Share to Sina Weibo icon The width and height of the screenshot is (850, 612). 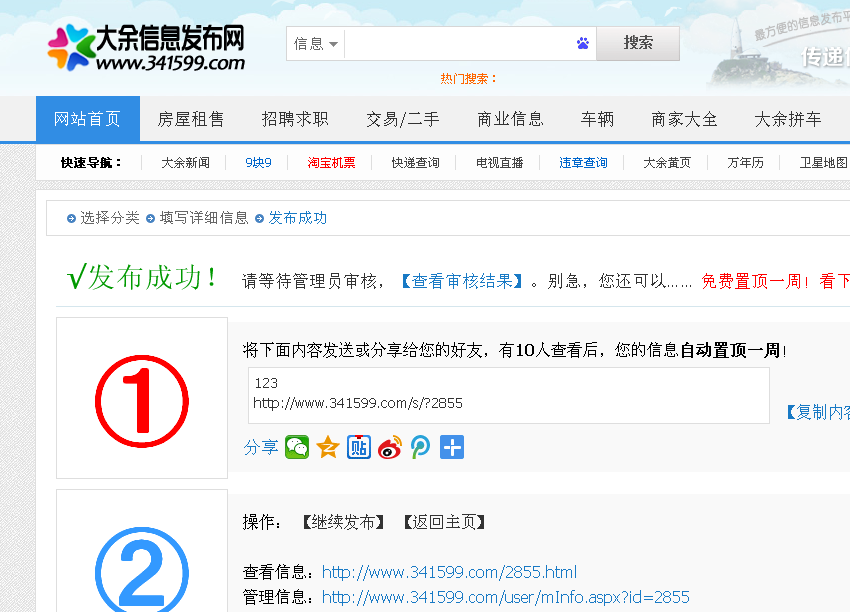coord(390,447)
